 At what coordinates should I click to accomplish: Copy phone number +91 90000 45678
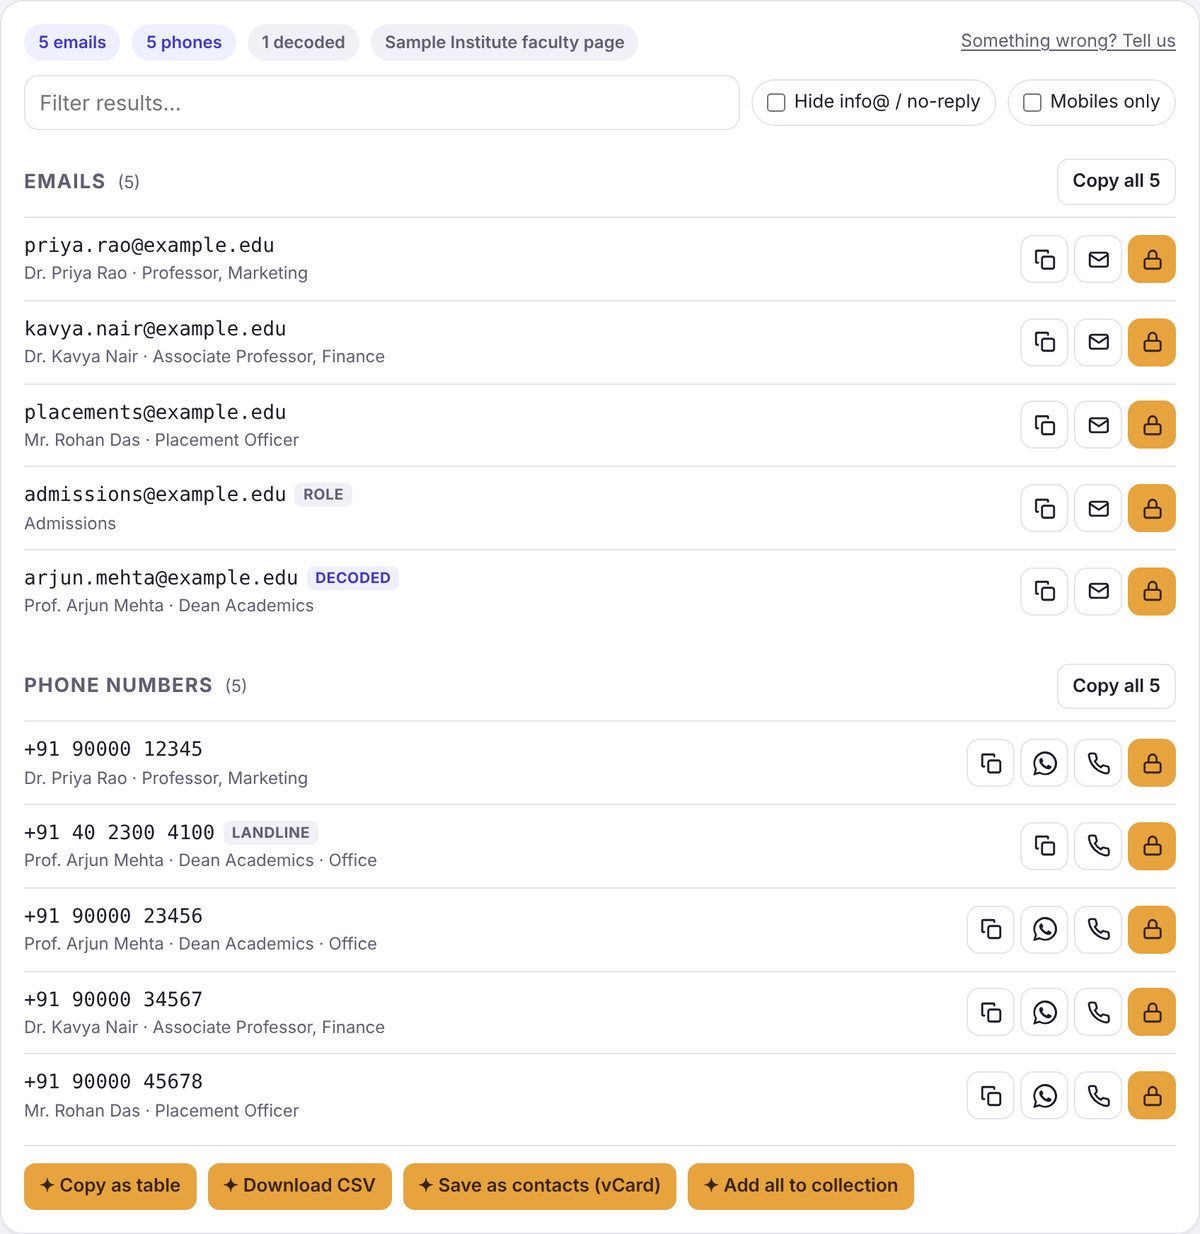(x=991, y=1096)
